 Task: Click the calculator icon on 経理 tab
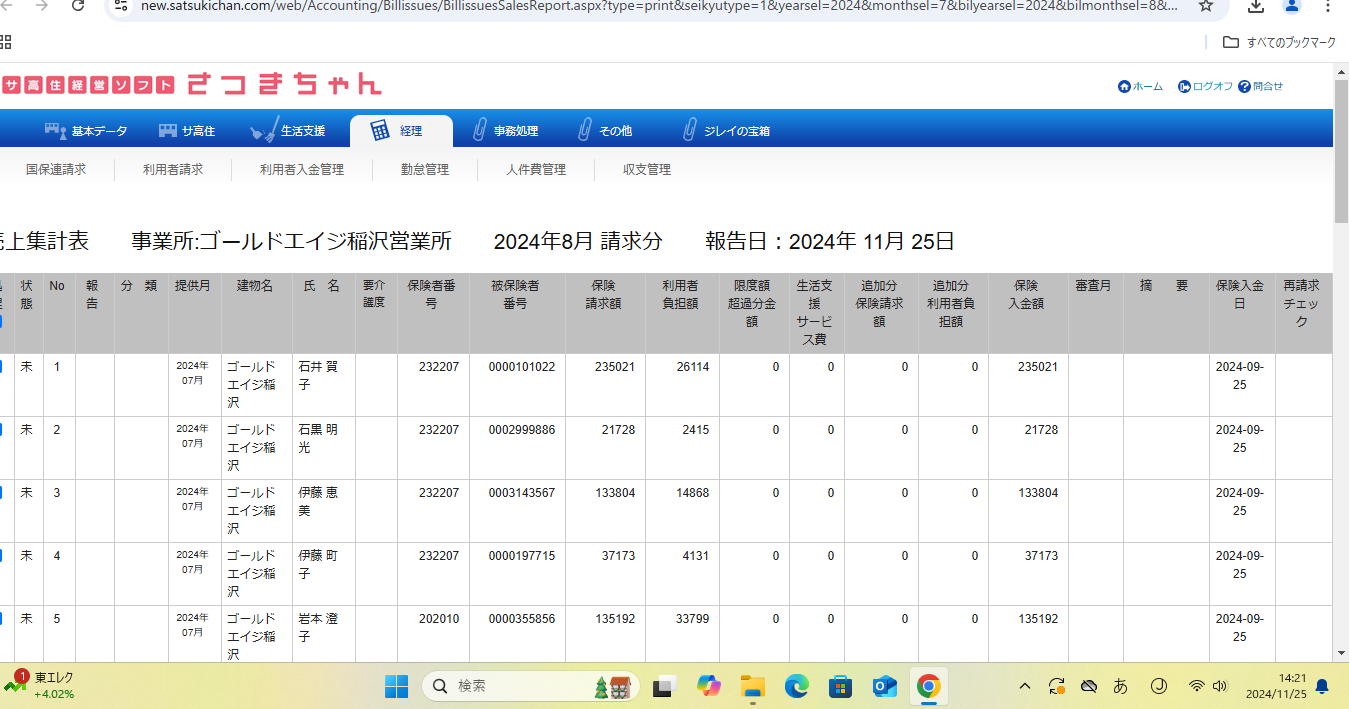coord(380,131)
